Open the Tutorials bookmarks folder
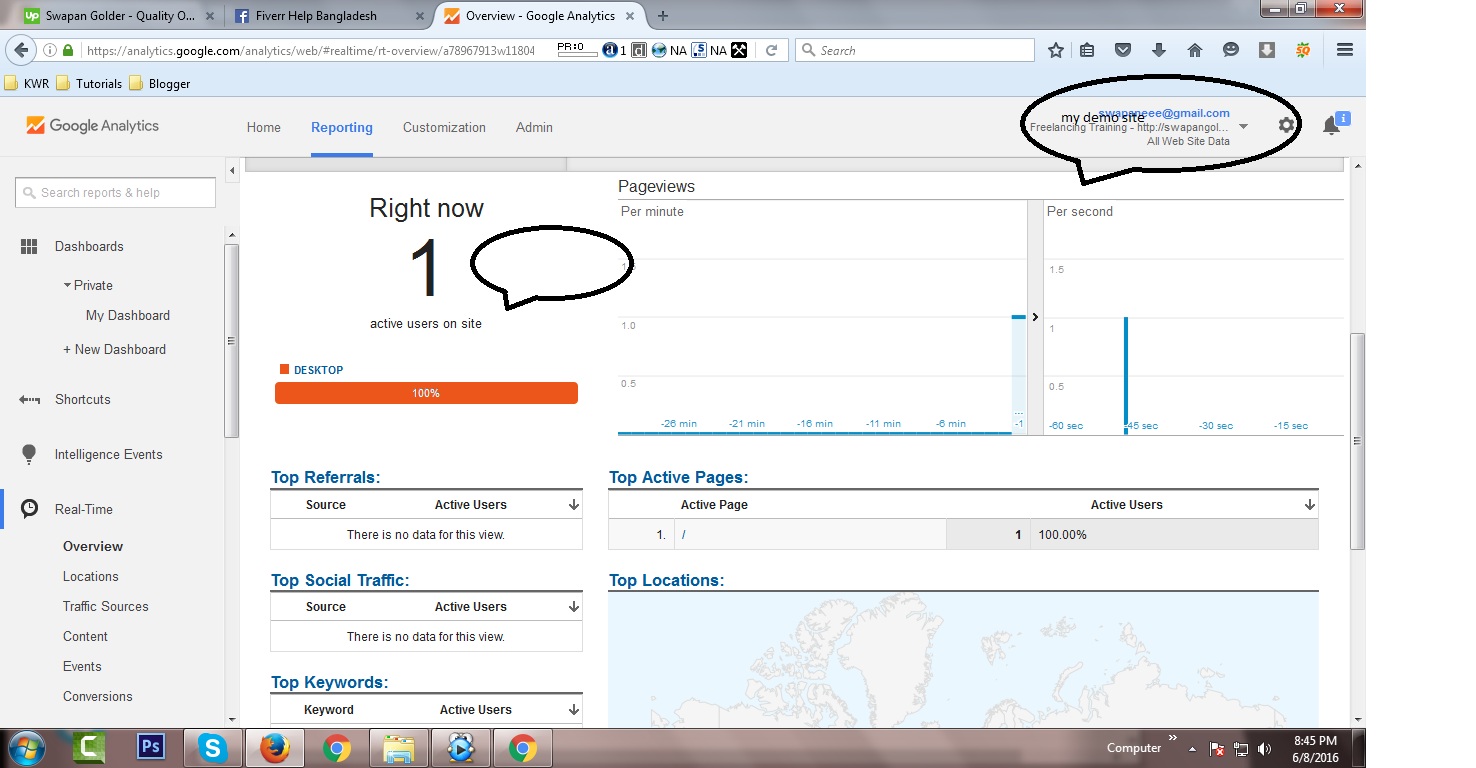This screenshot has width=1476, height=768. [89, 84]
